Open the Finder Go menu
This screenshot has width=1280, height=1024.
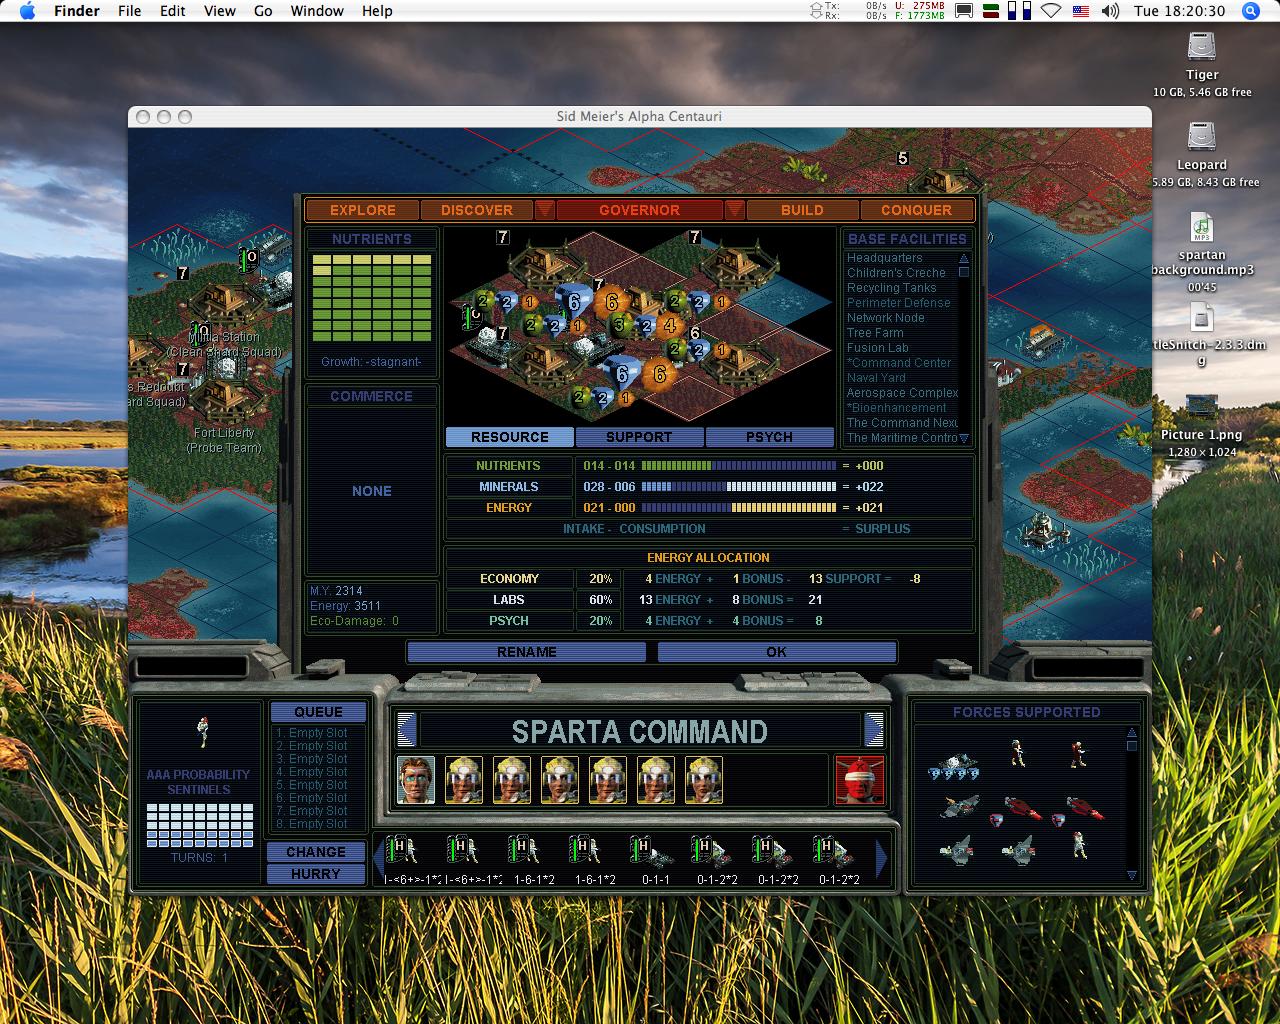coord(263,11)
